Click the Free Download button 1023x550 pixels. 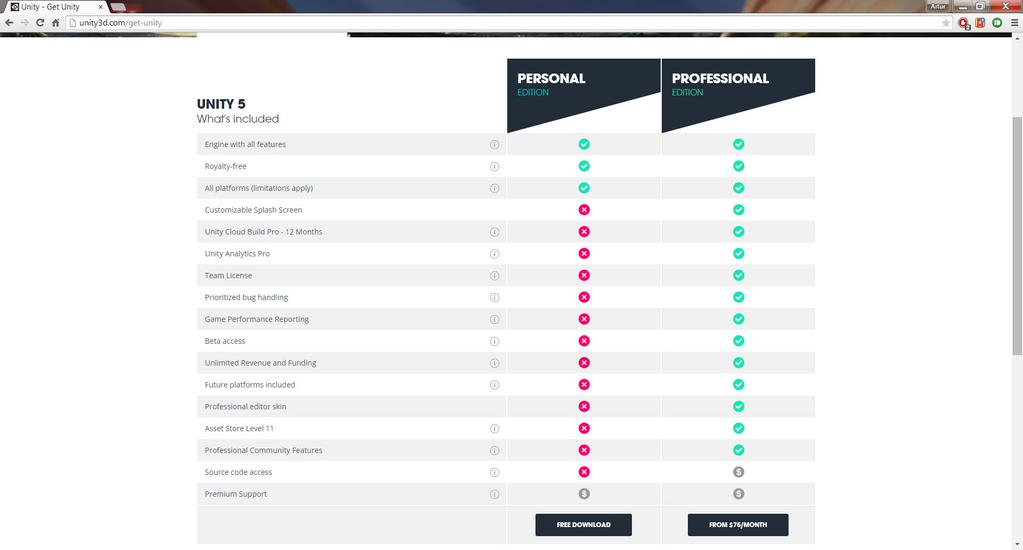pyautogui.click(x=583, y=525)
